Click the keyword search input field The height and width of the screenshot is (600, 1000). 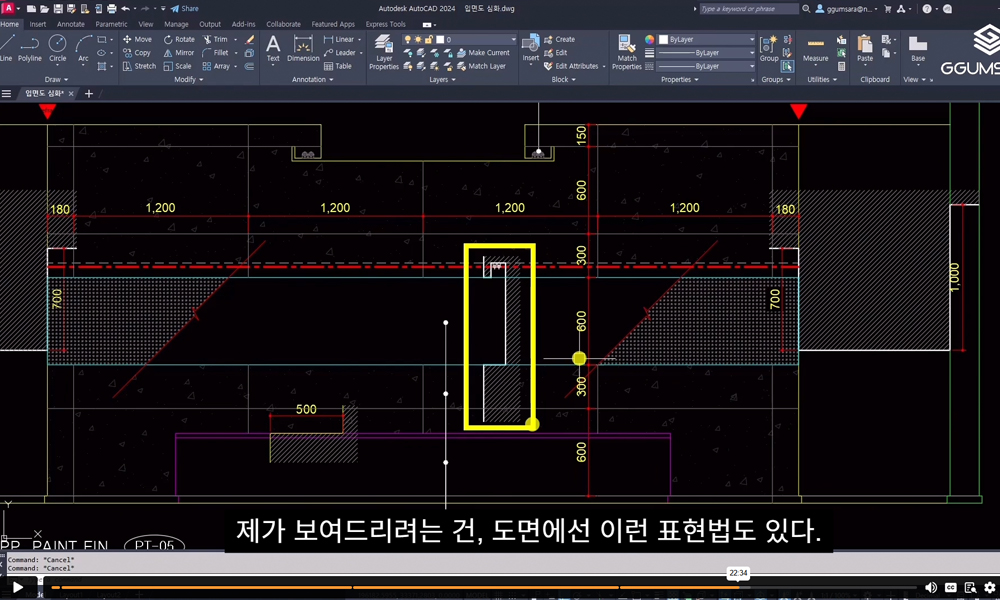coord(749,9)
